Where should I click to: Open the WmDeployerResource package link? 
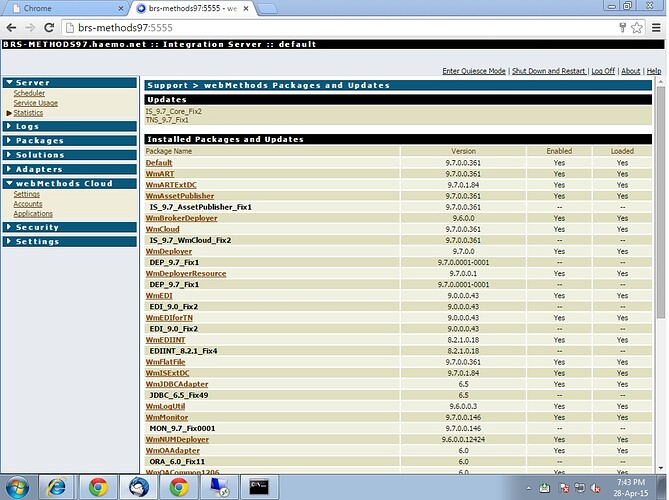(186, 273)
